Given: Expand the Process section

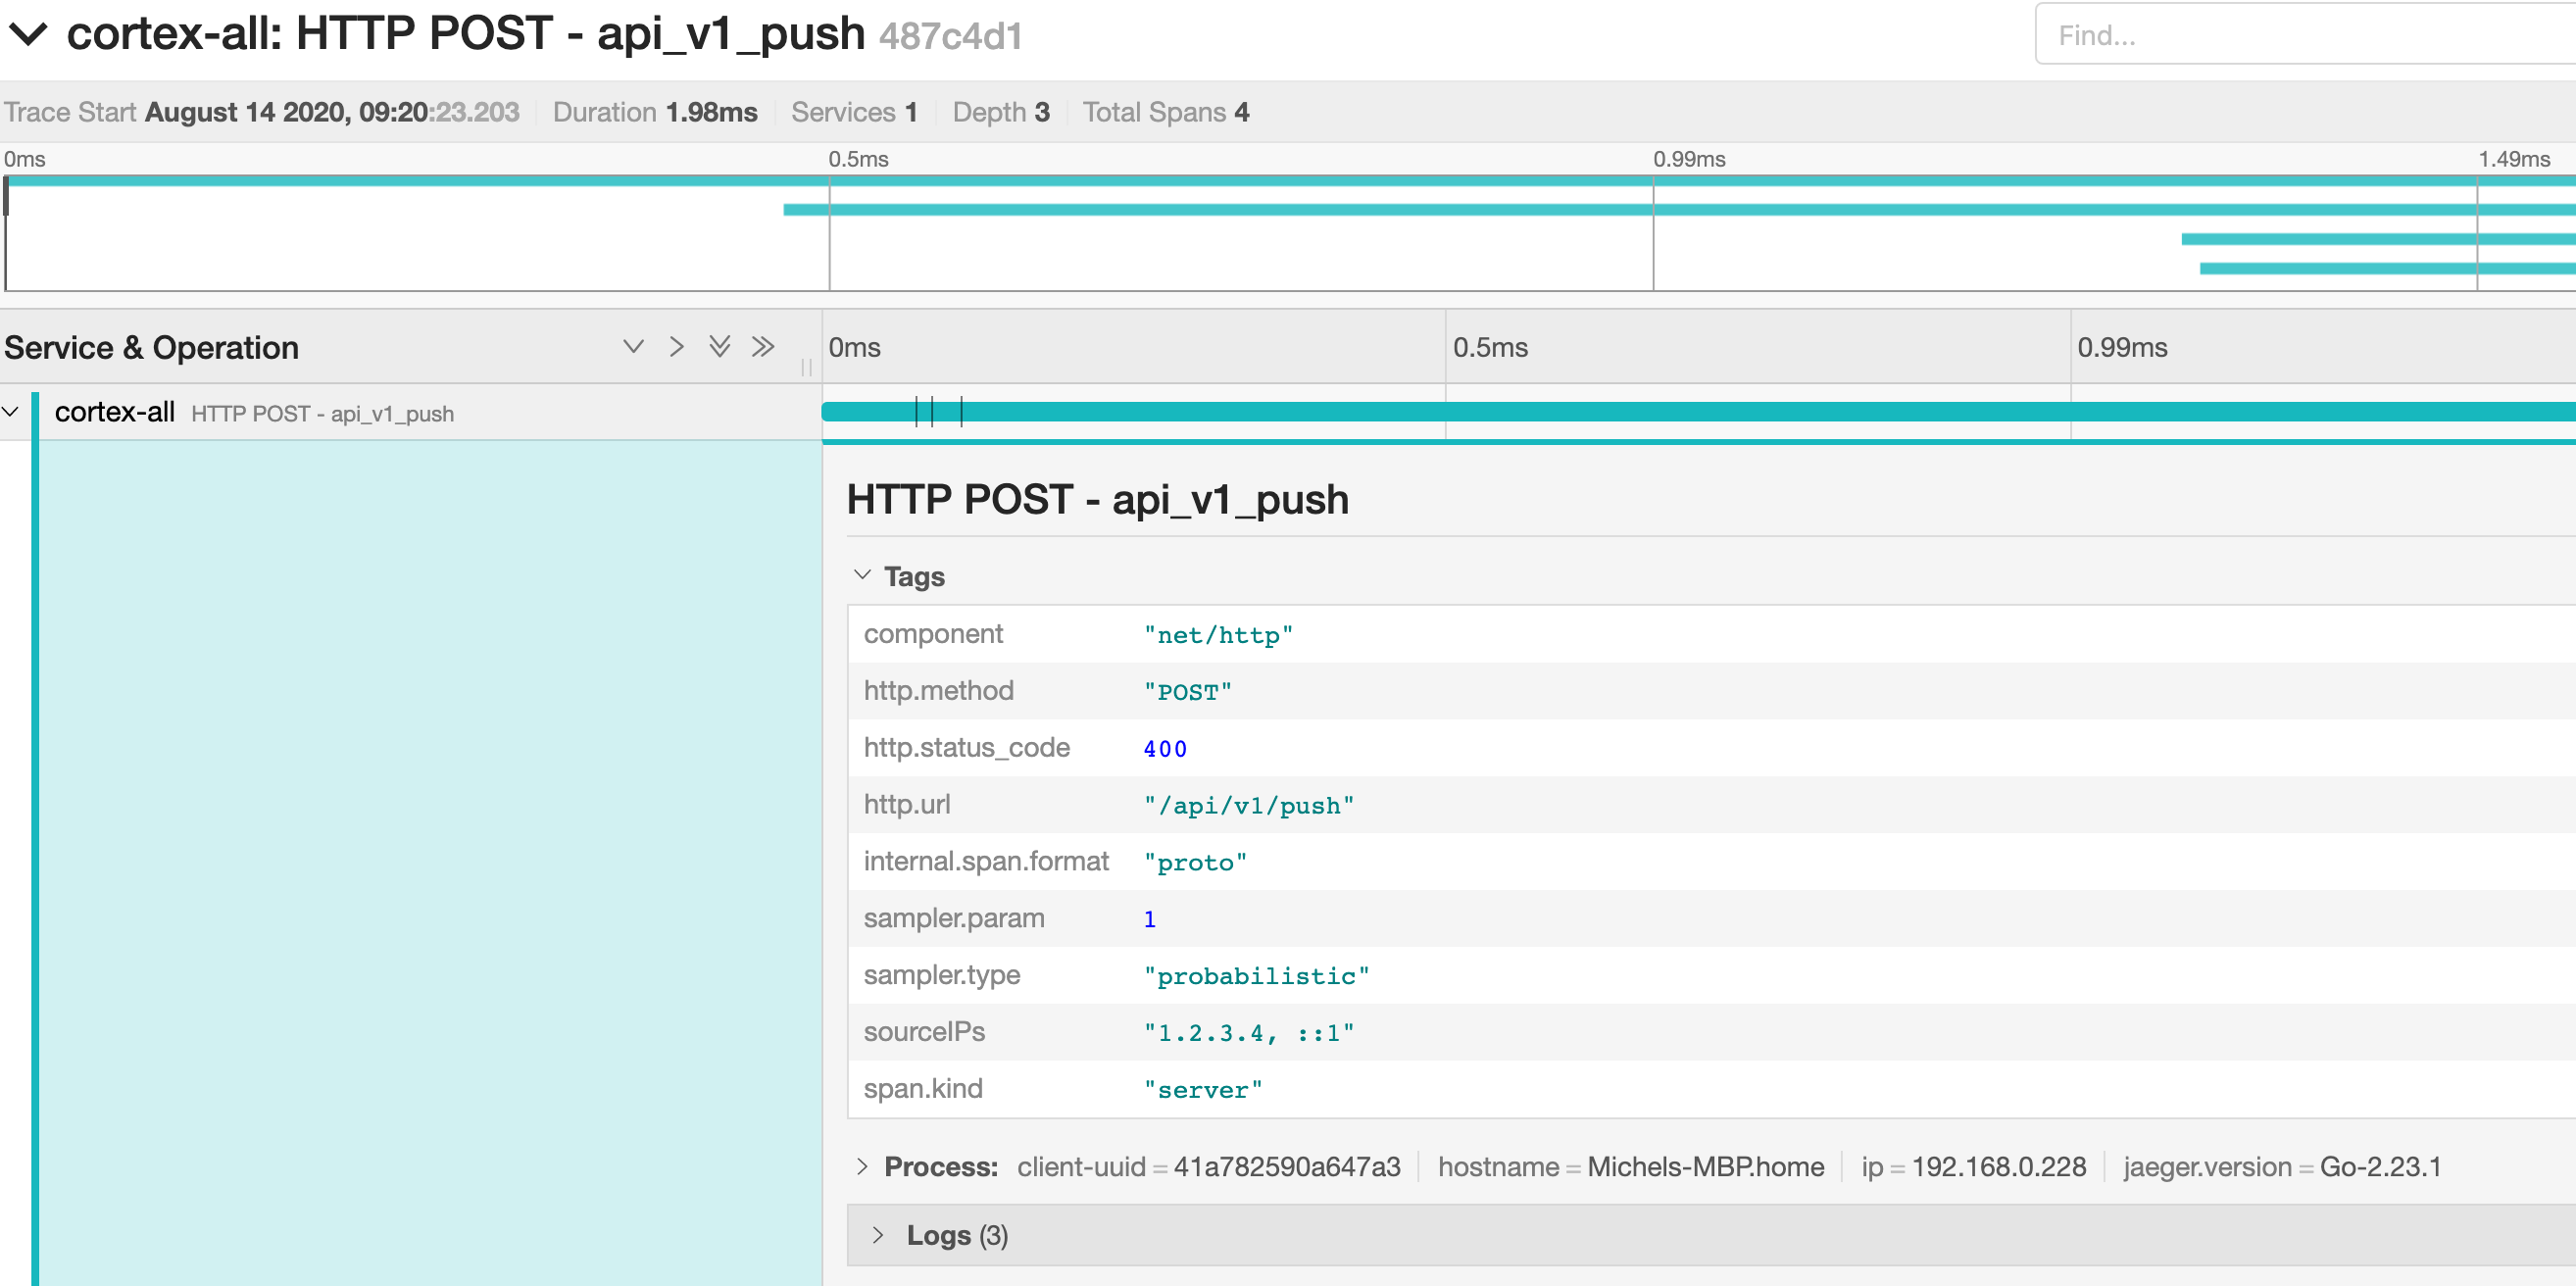Looking at the screenshot, I should tap(863, 1167).
